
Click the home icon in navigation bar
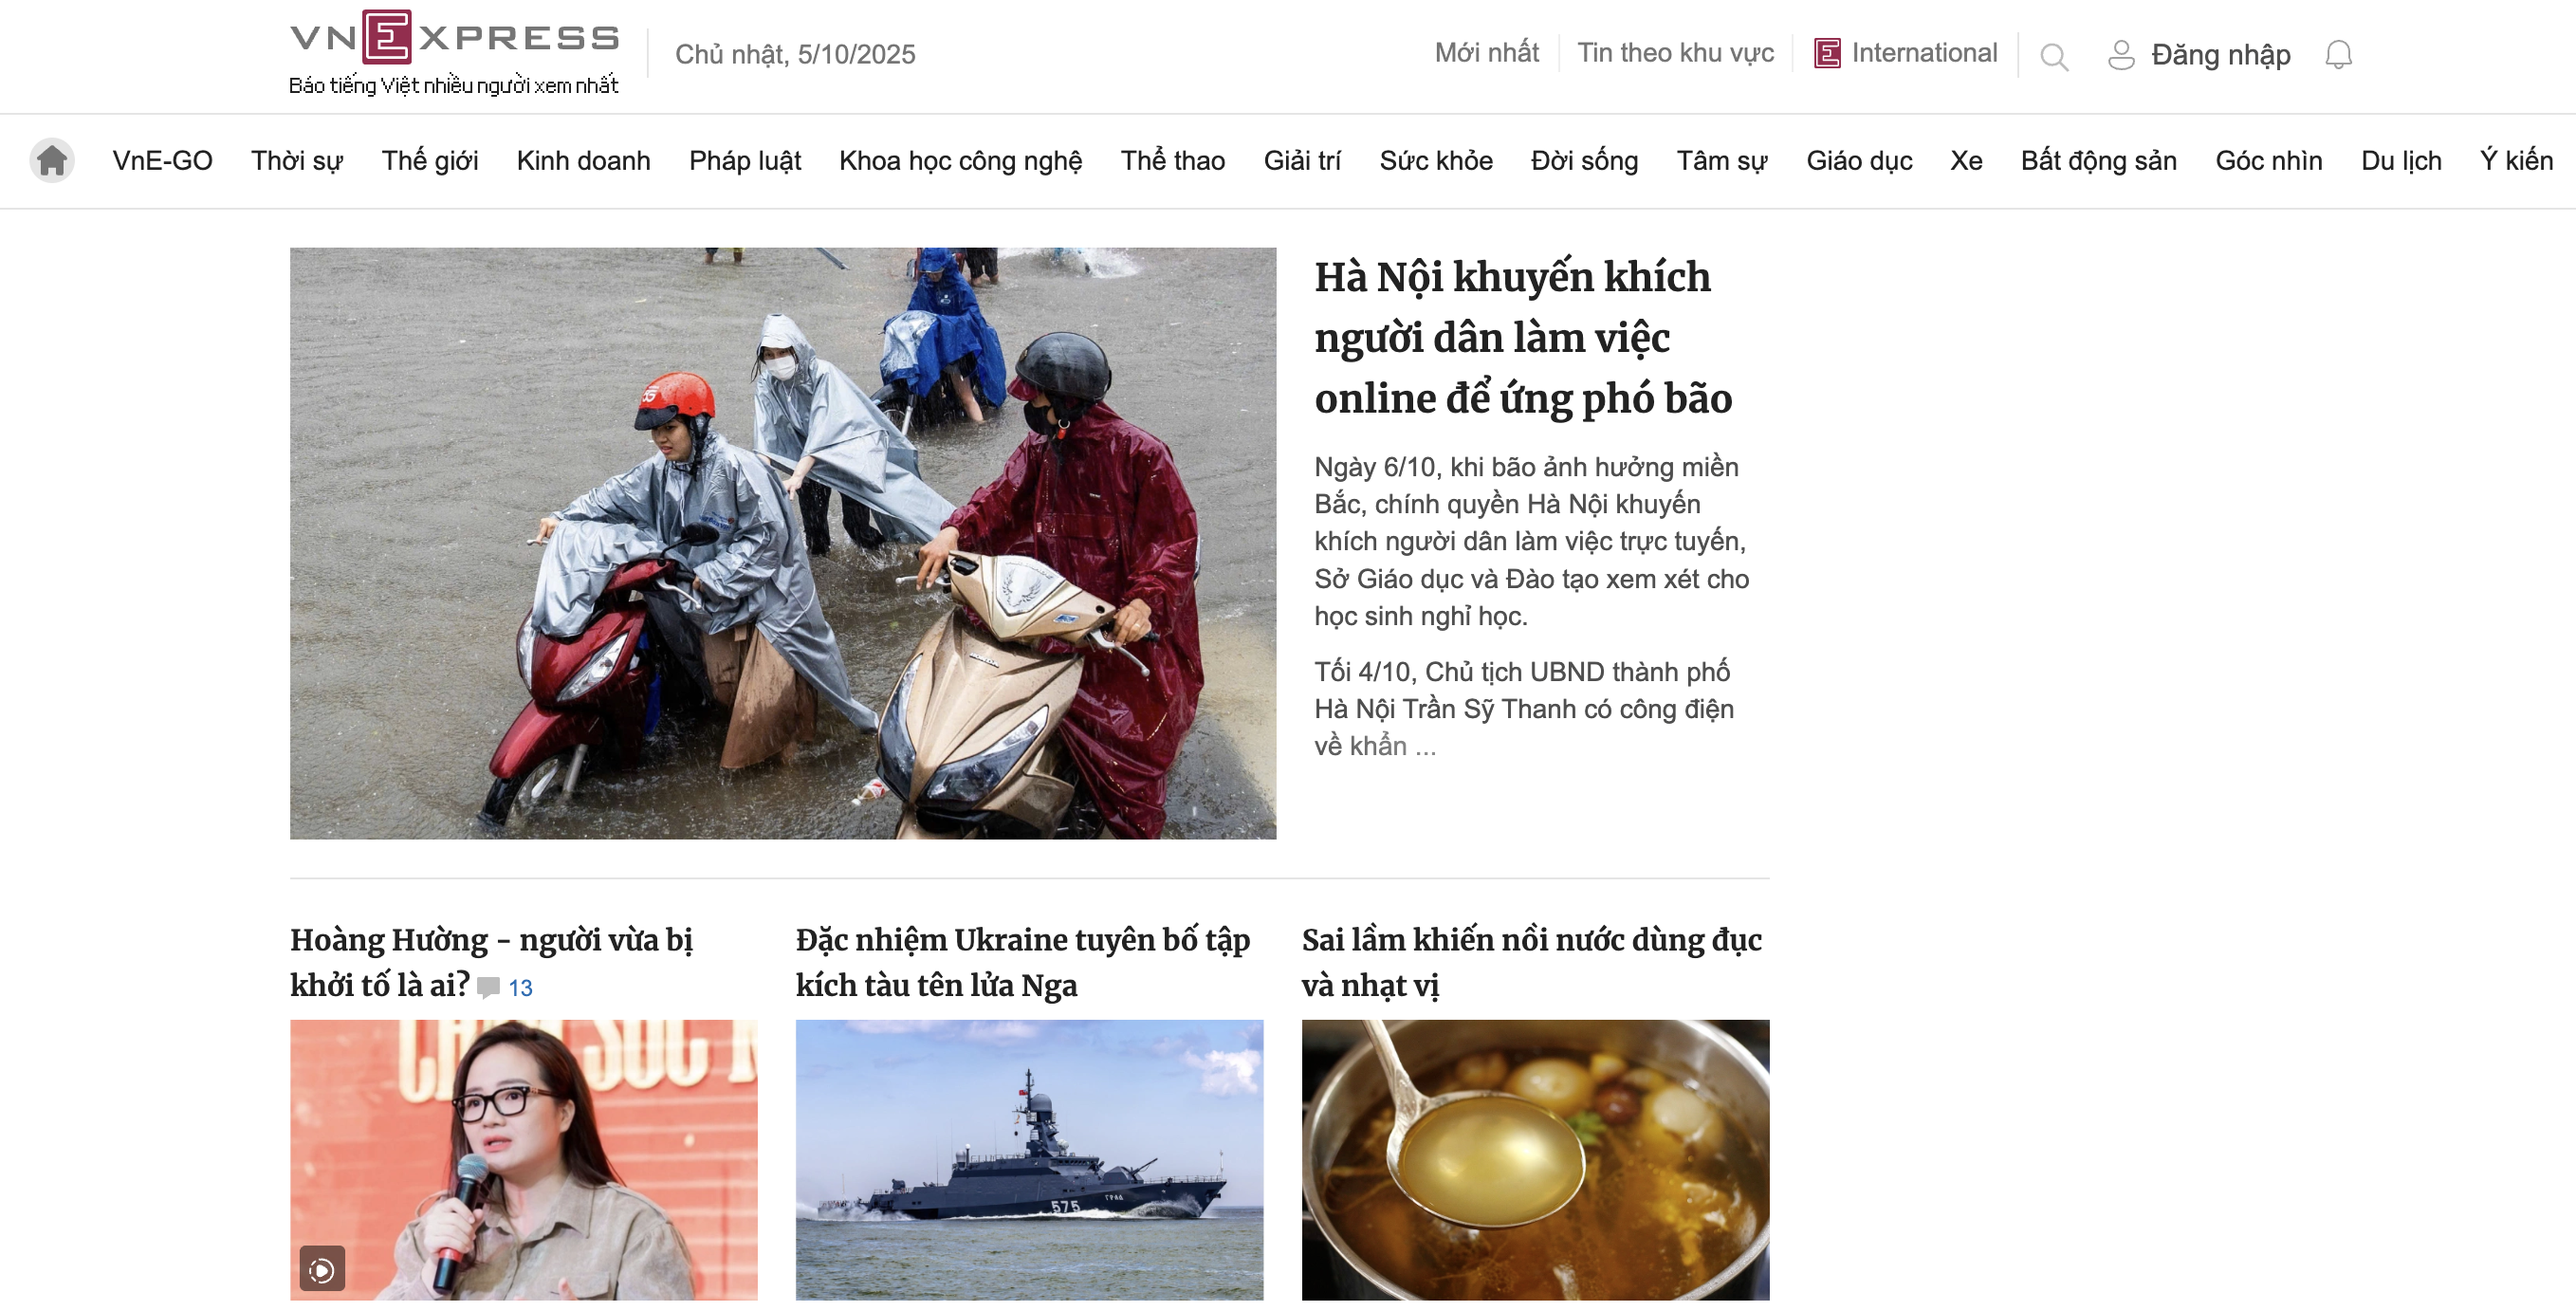click(x=52, y=161)
